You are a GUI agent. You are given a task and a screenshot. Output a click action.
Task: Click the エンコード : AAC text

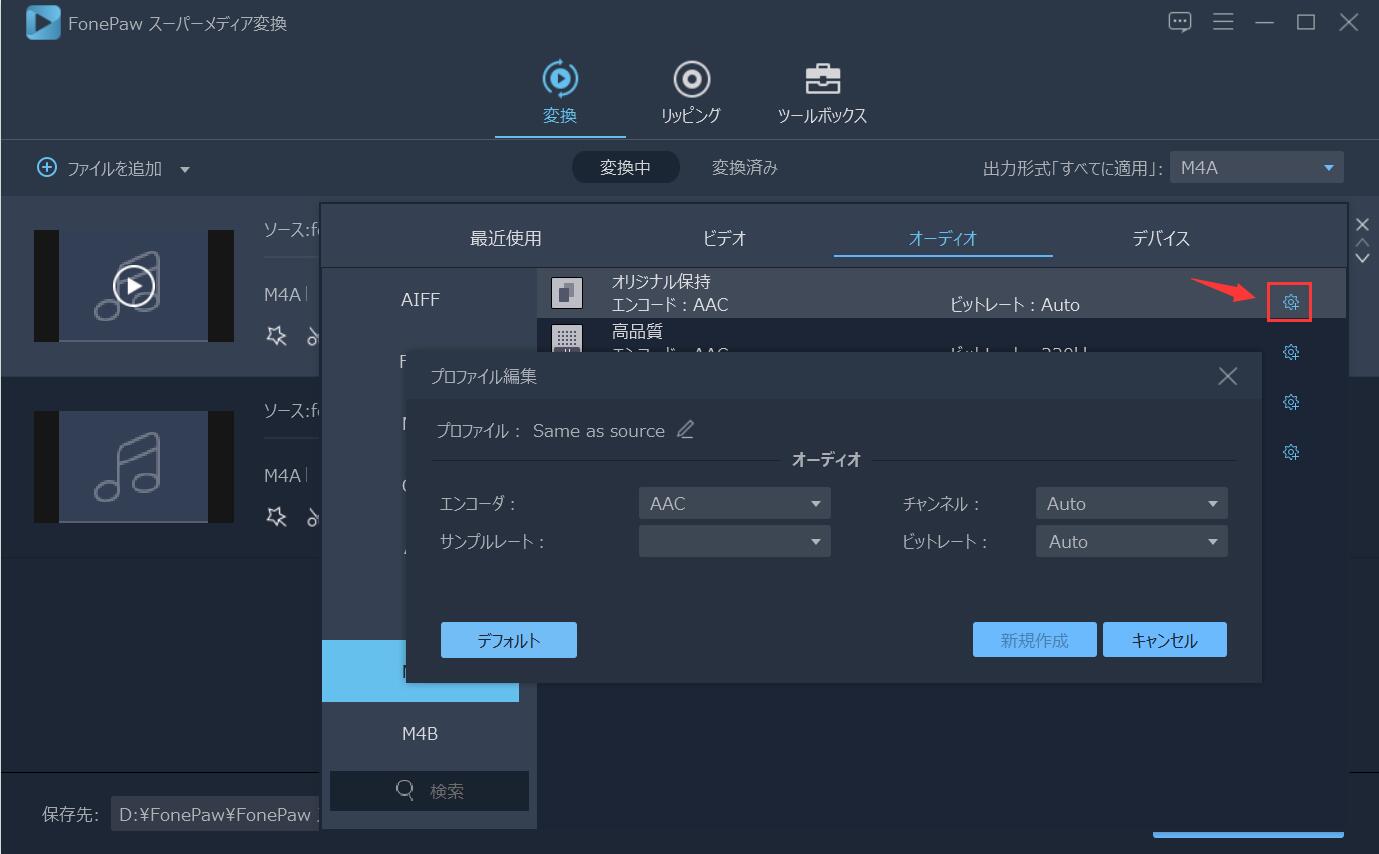click(670, 304)
